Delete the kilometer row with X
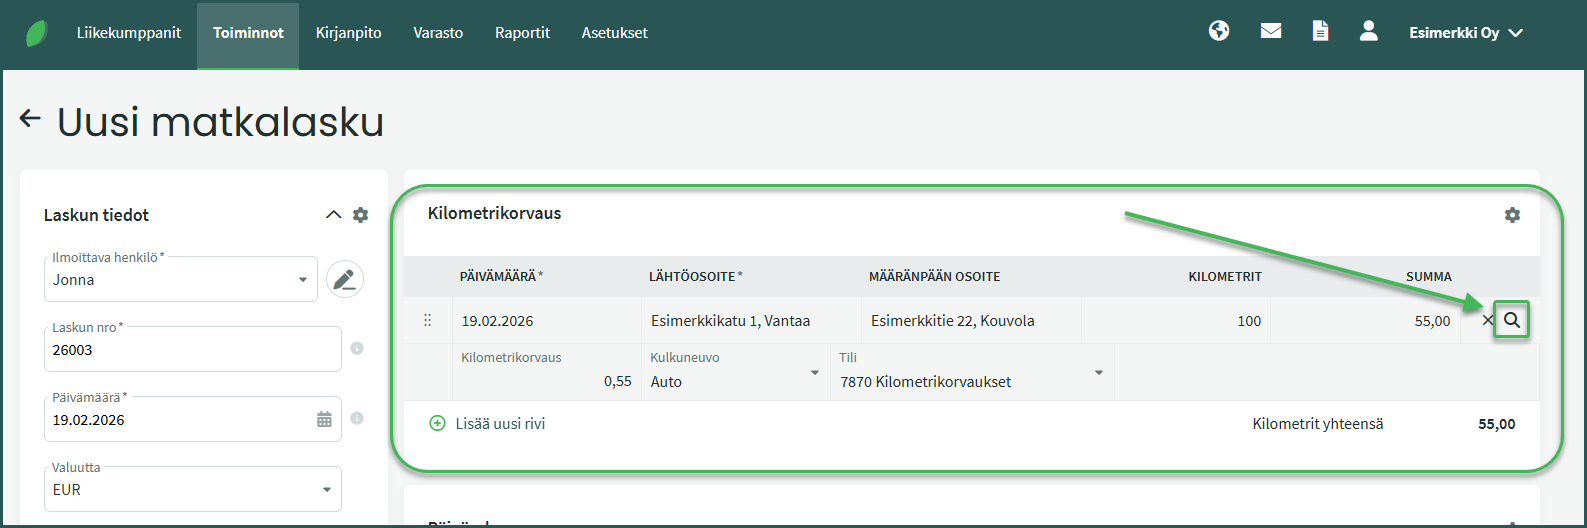This screenshot has height=528, width=1587. [1486, 321]
